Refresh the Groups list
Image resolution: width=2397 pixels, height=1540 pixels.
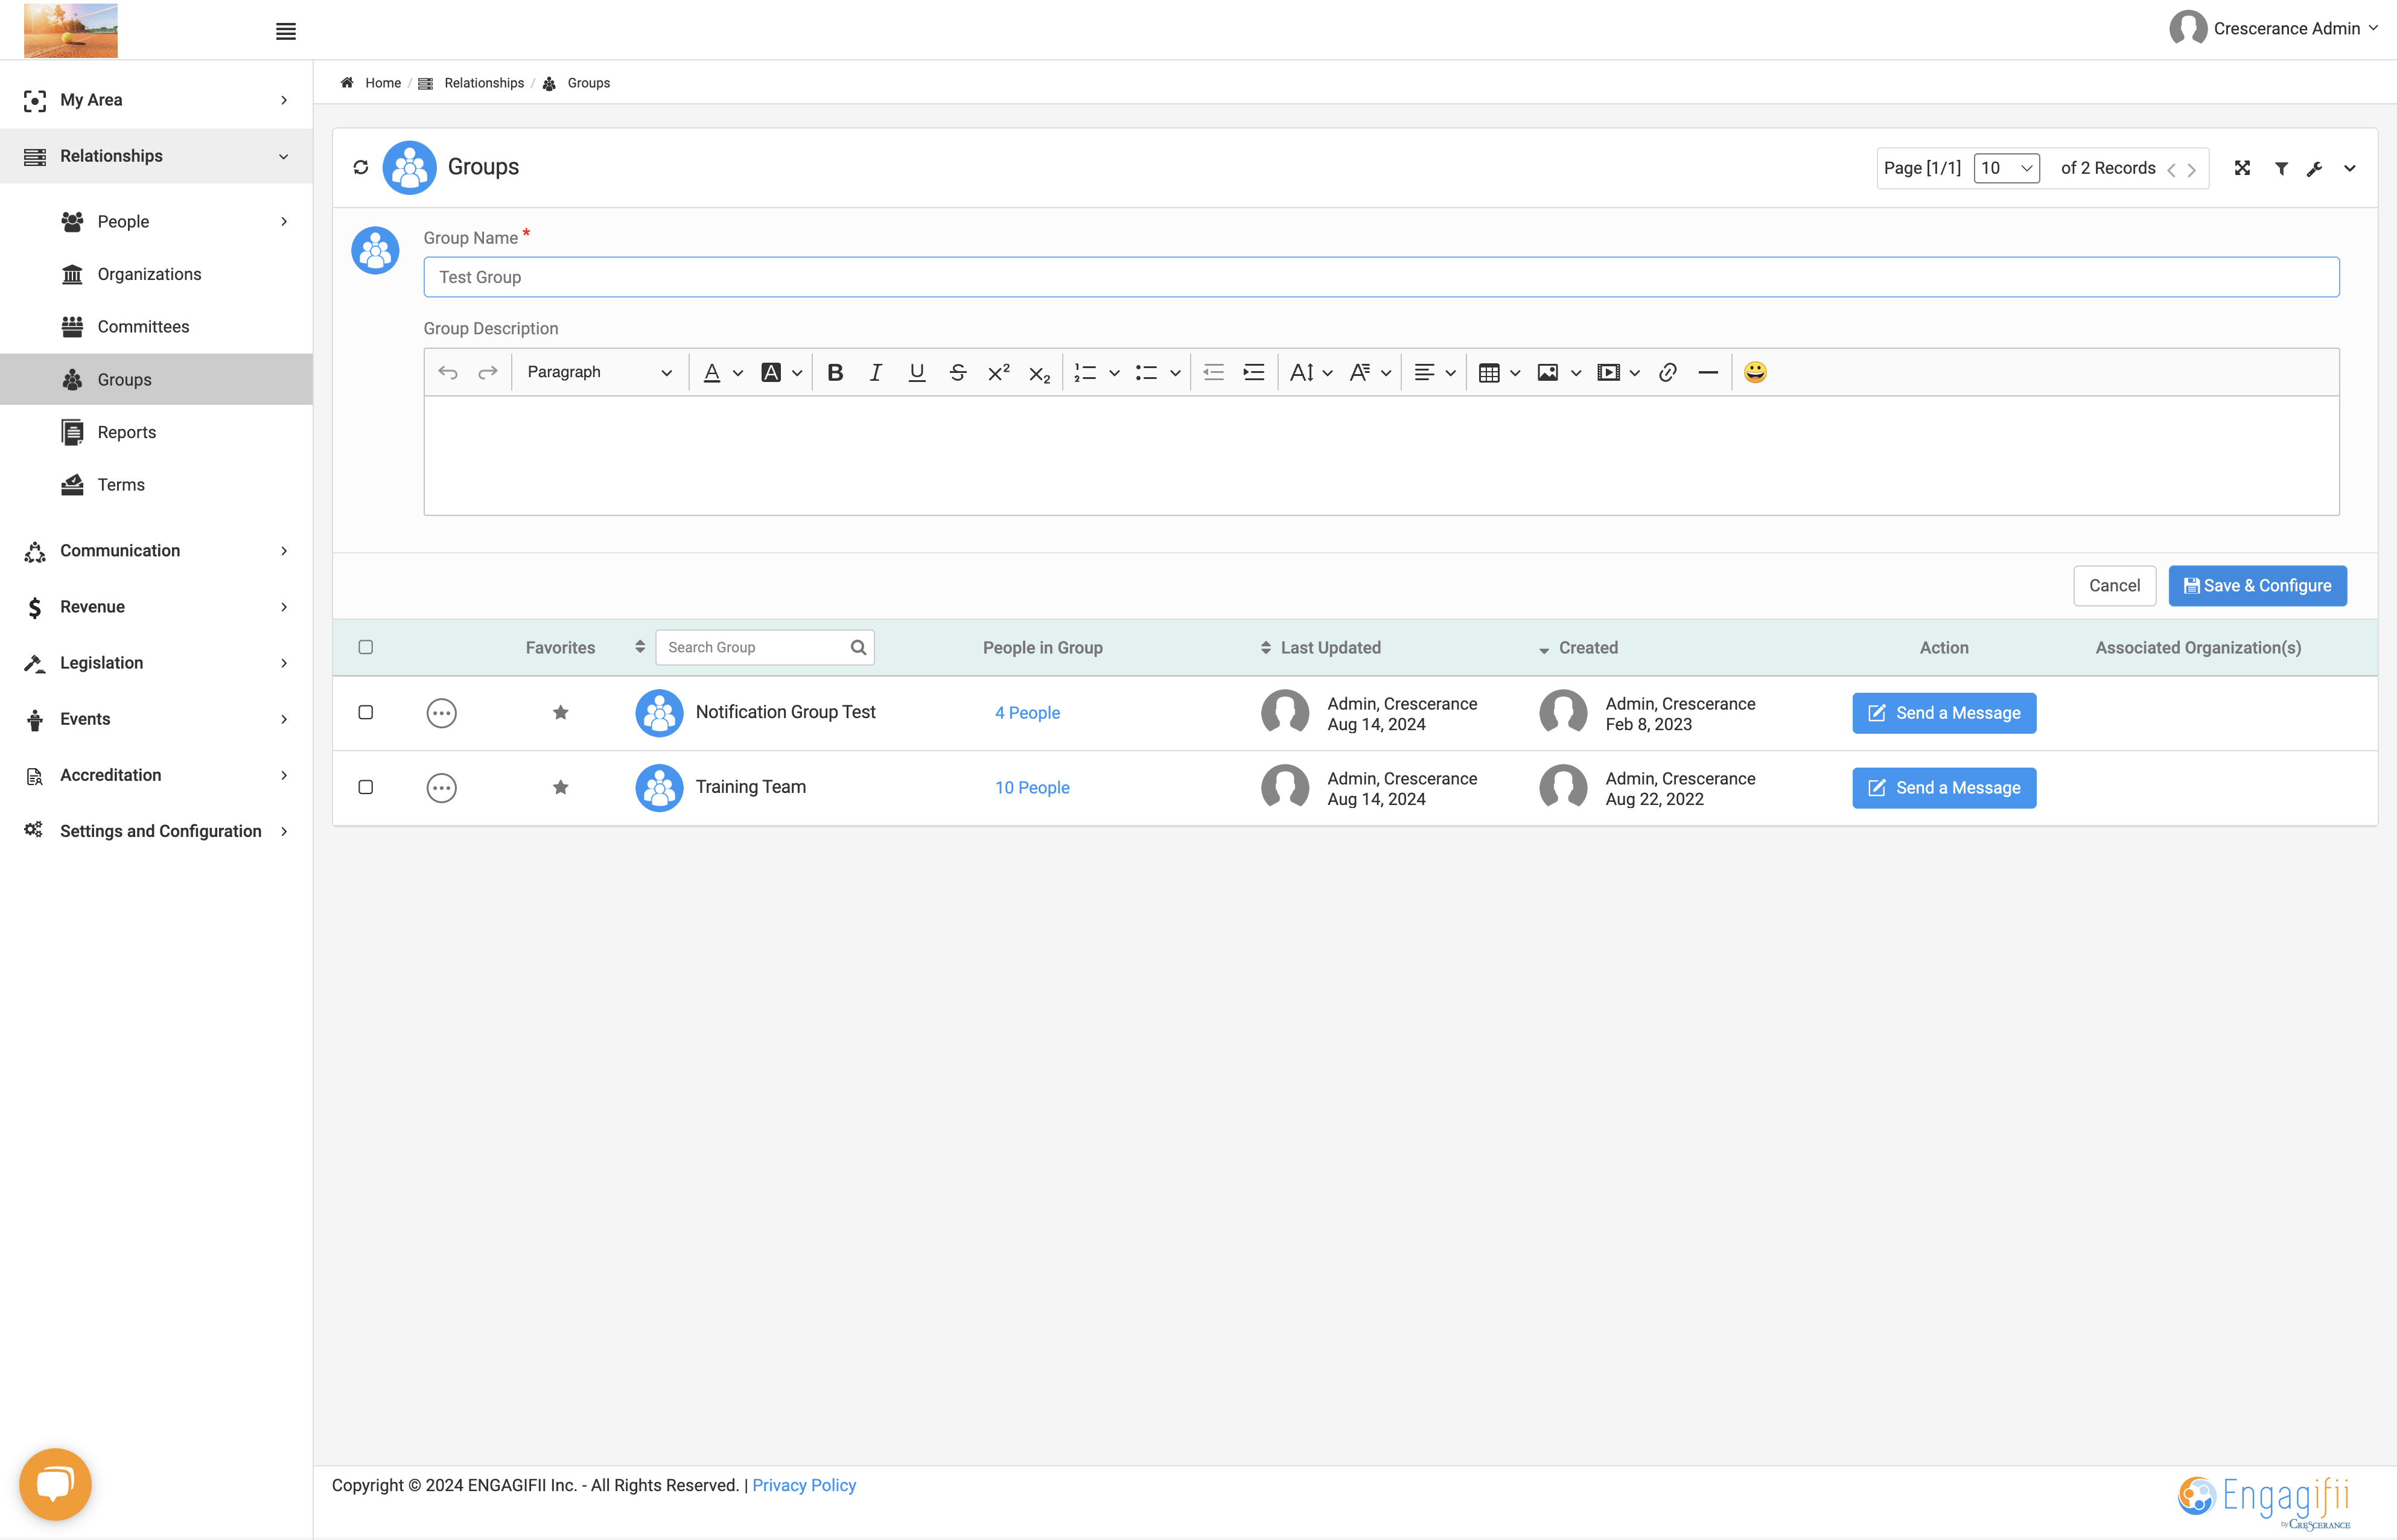coord(360,167)
